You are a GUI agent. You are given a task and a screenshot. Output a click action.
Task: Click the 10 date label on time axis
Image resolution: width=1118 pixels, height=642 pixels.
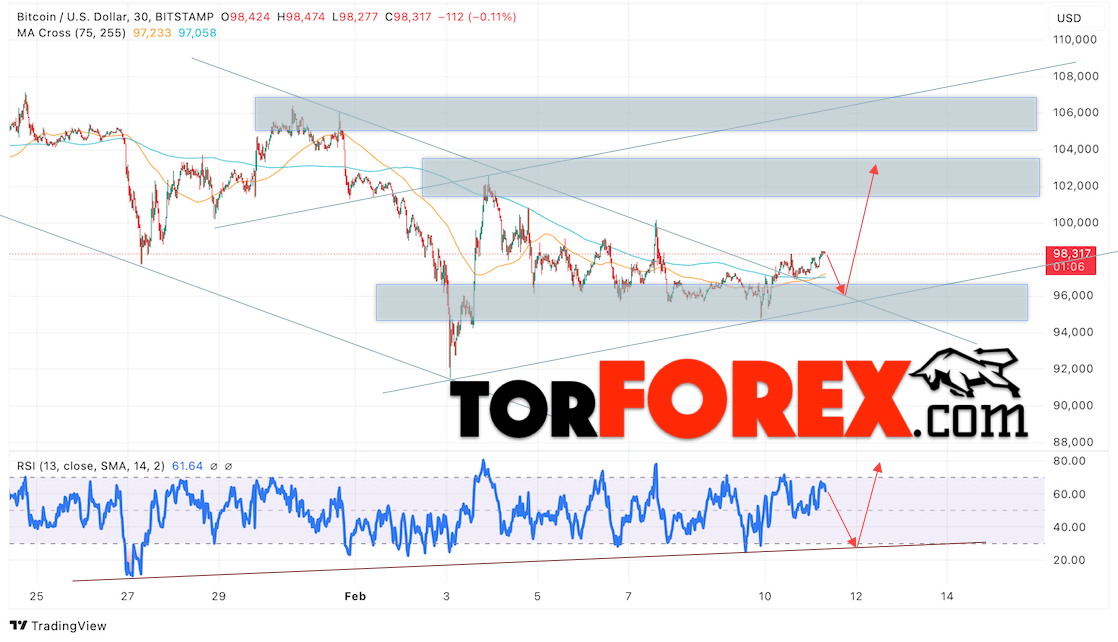(x=764, y=595)
